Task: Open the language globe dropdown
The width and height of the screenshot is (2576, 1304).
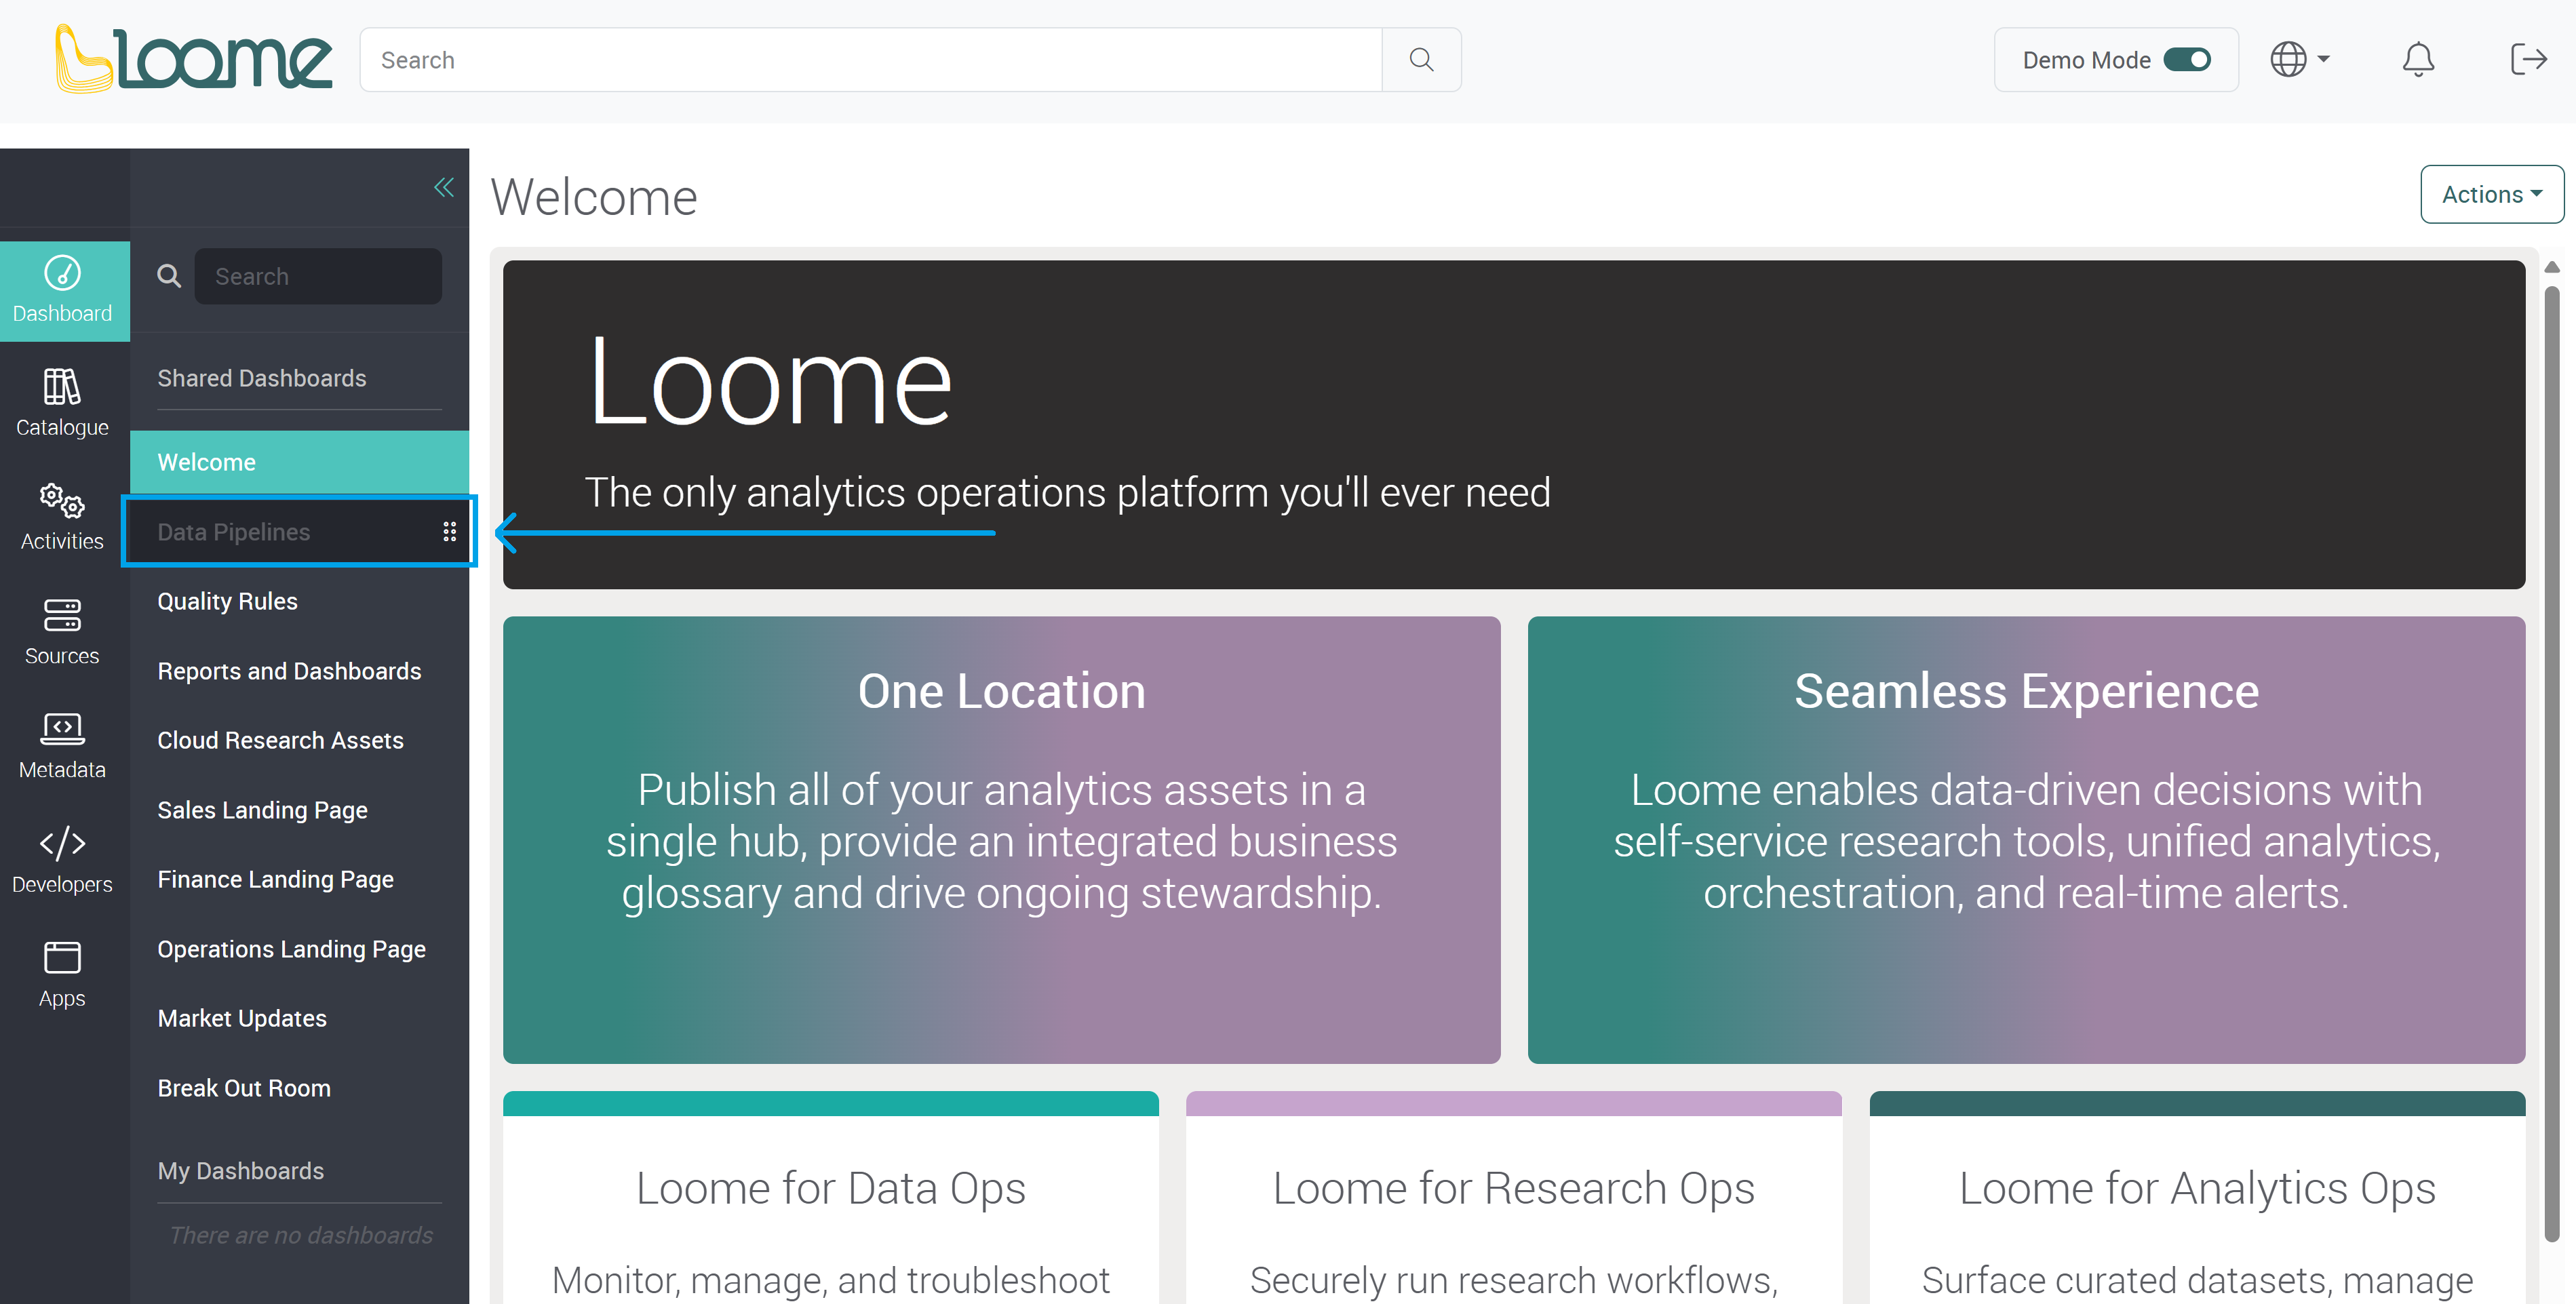Action: point(2300,60)
